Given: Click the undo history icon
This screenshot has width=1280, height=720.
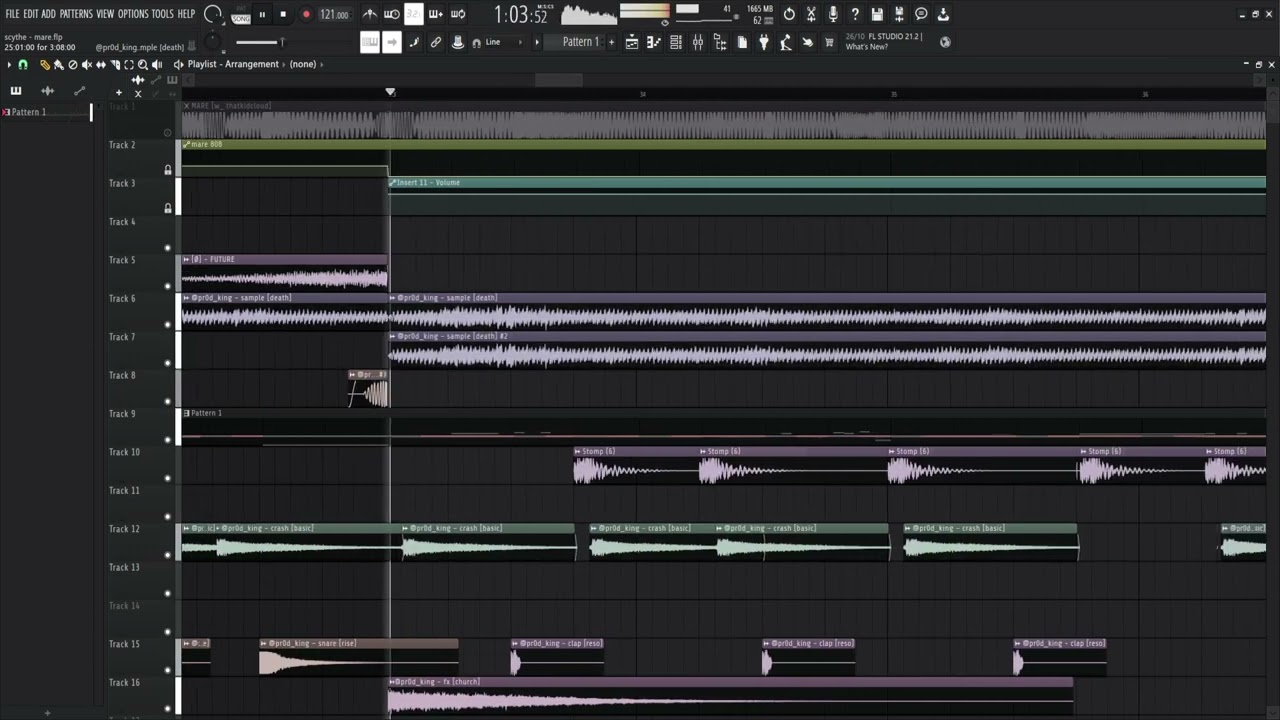Looking at the screenshot, I should [789, 14].
